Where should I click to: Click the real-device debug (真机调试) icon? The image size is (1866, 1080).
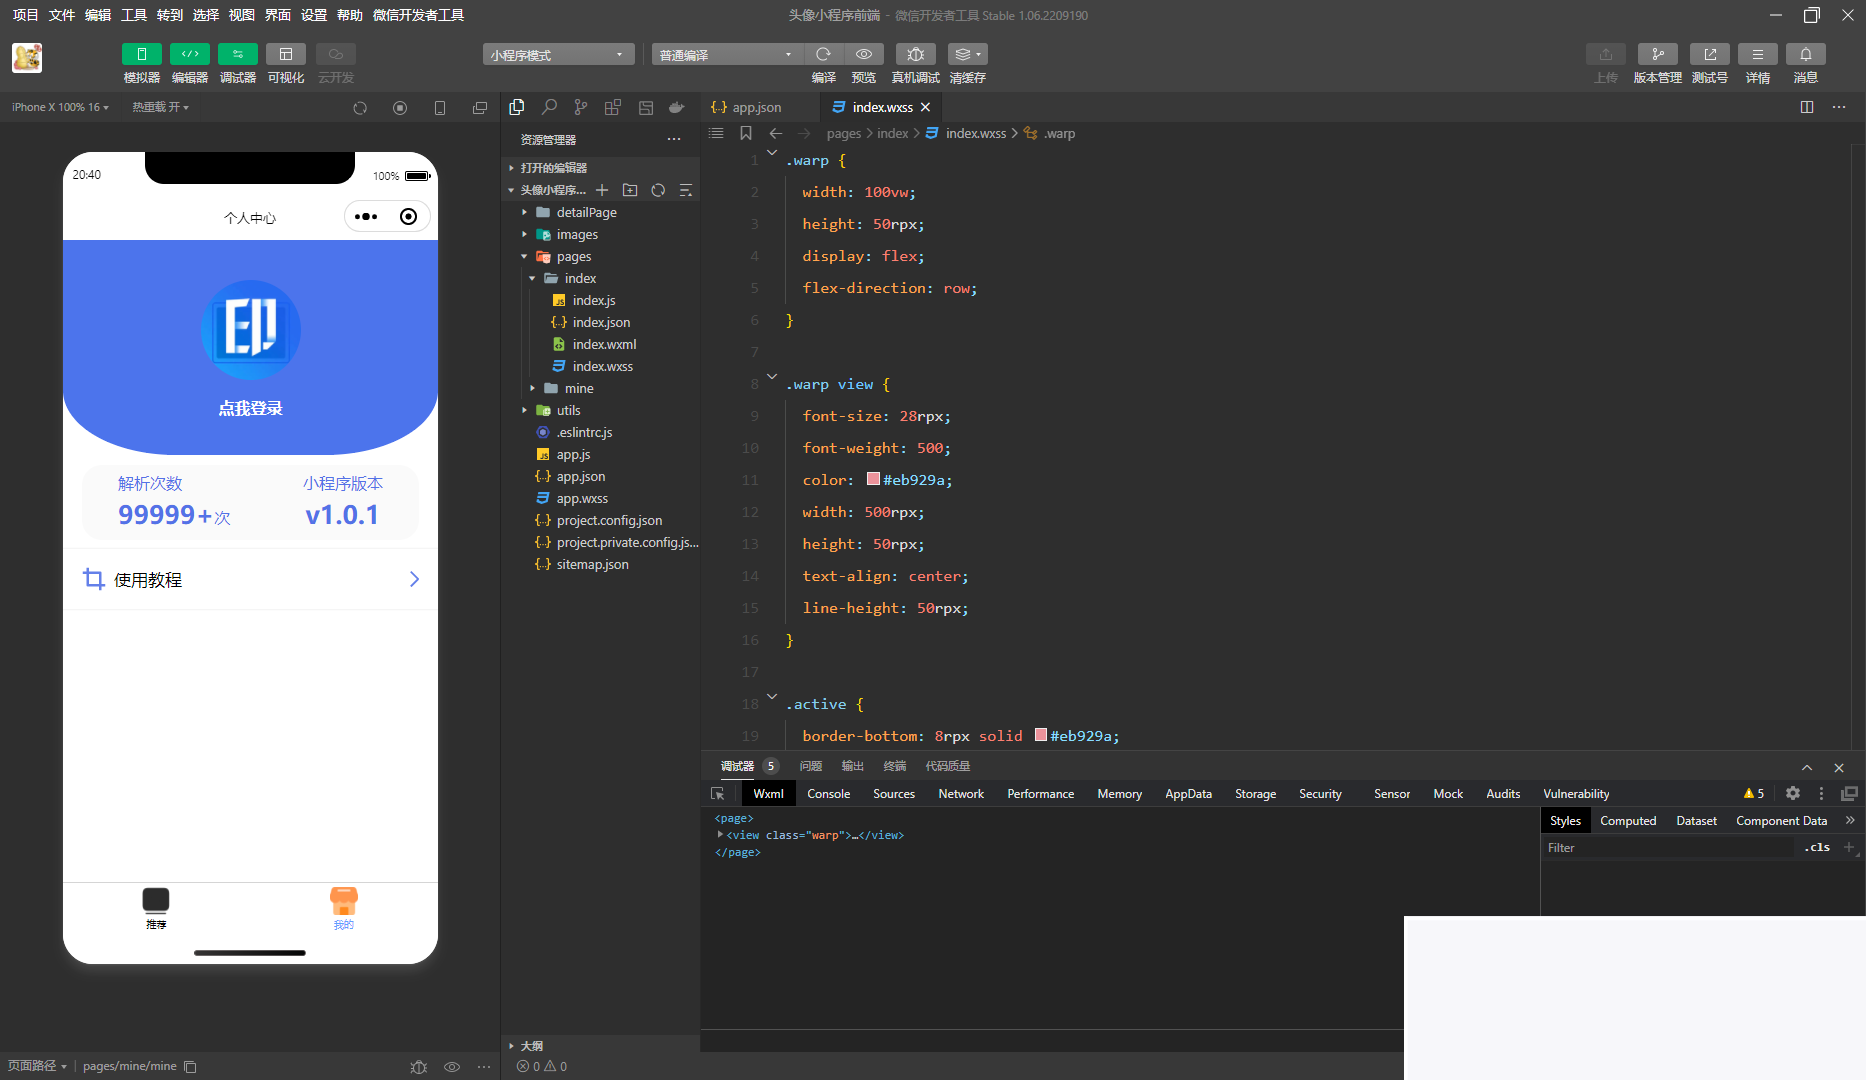(x=915, y=55)
